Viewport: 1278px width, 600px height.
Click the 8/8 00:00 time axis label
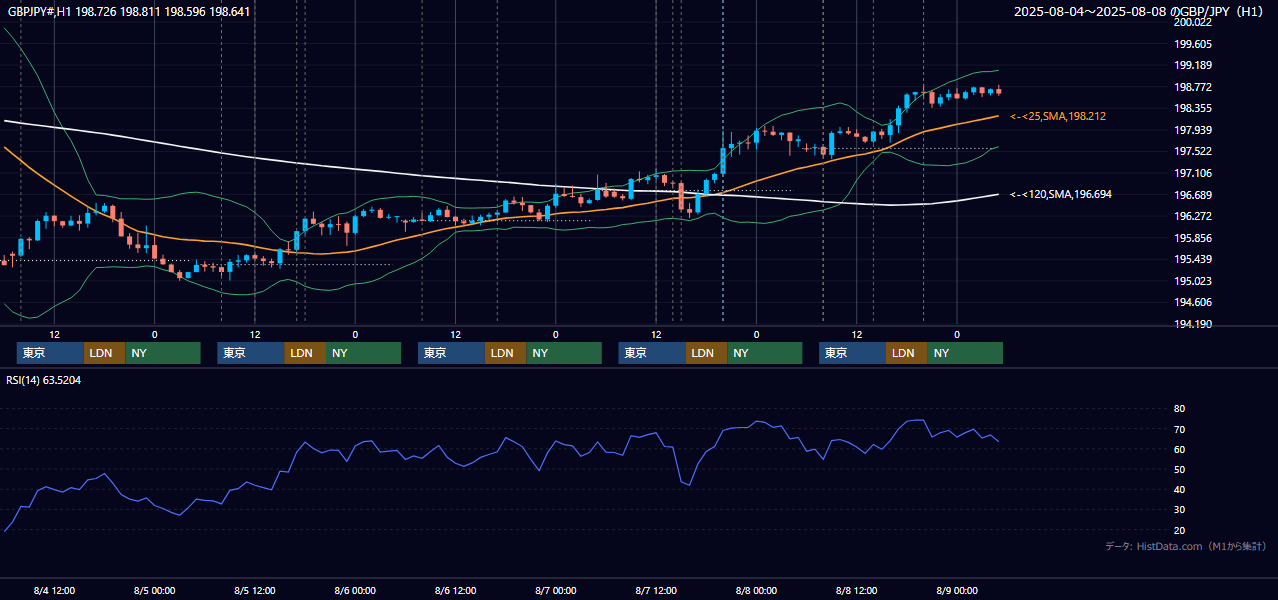756,591
